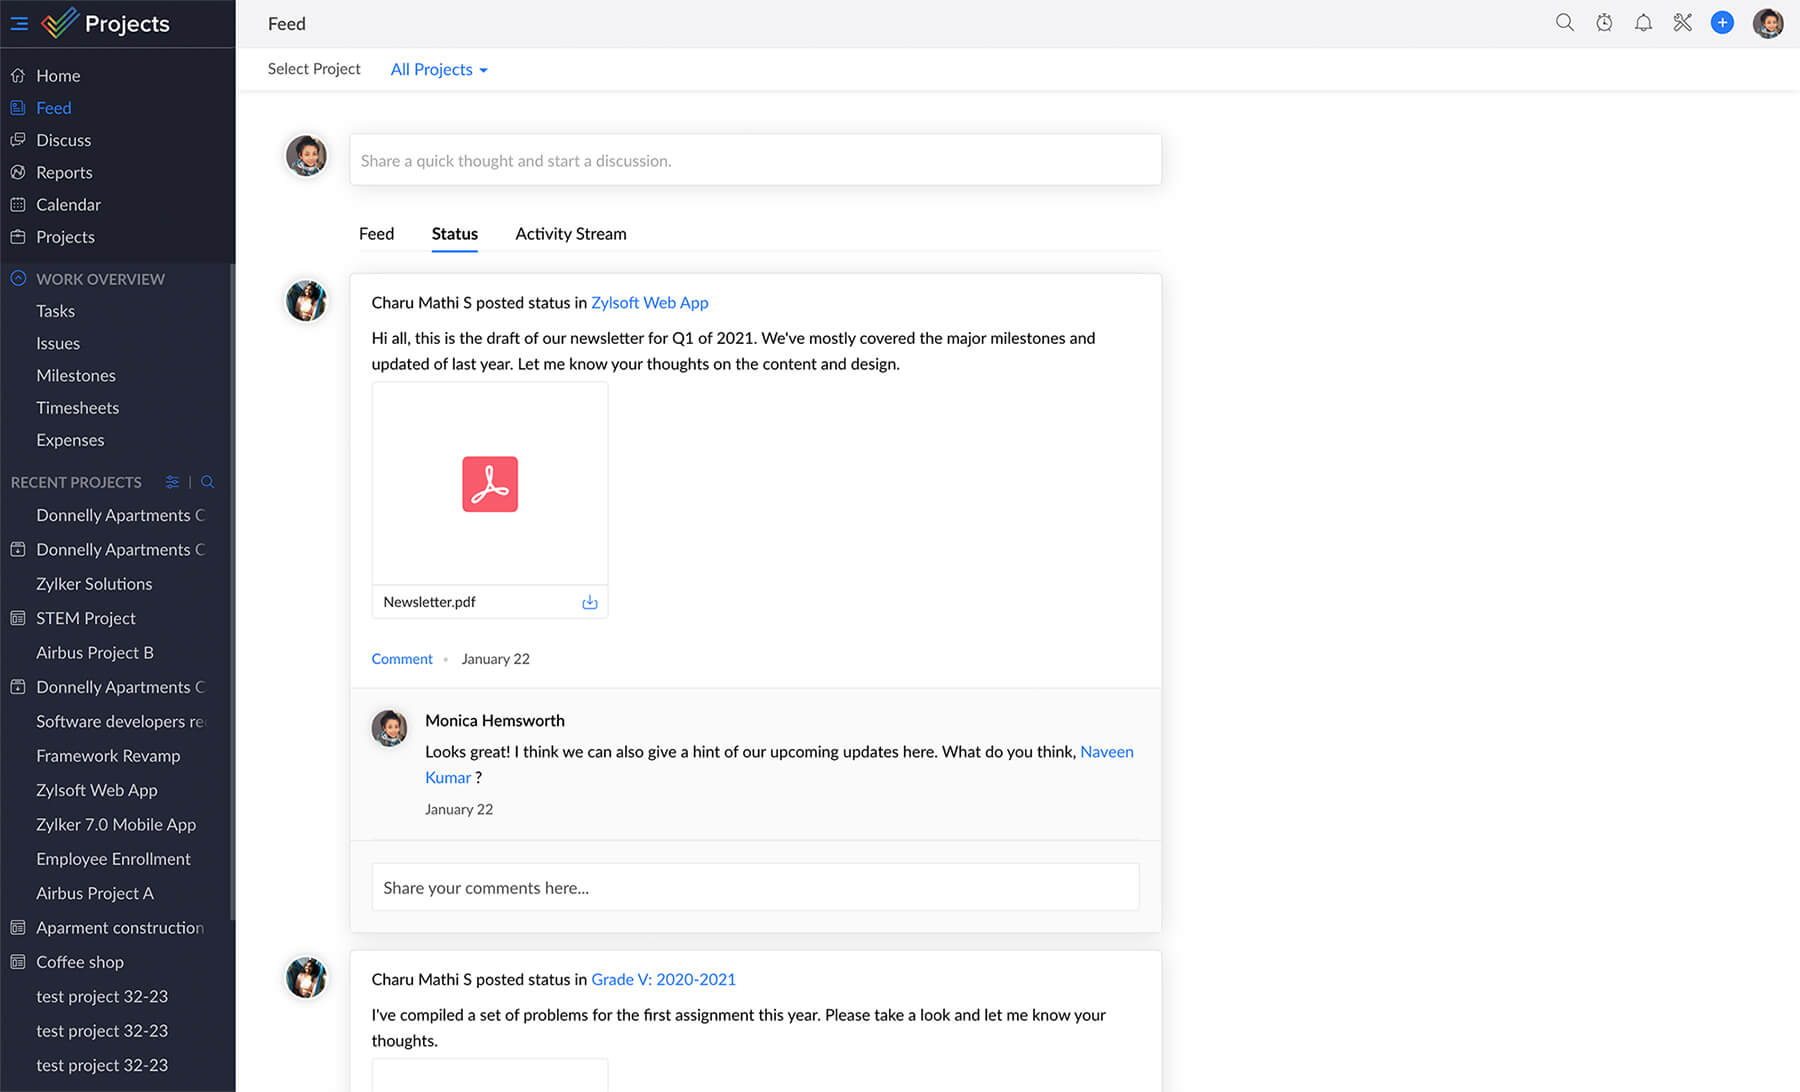1800x1092 pixels.
Task: Open recent projects filter settings icon
Action: [x=172, y=482]
